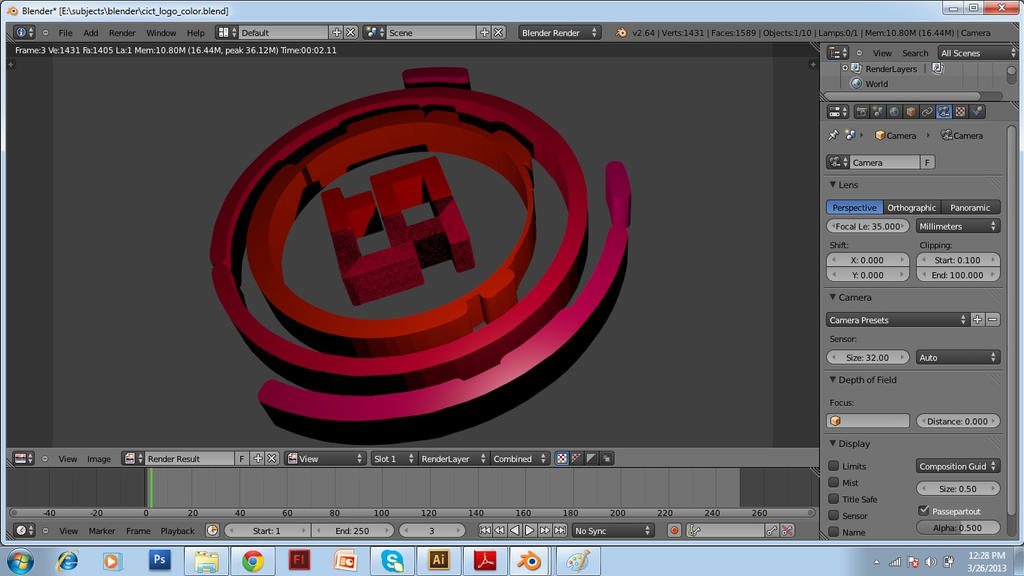Switch to the Object properties tab
The image size is (1024, 576).
910,112
